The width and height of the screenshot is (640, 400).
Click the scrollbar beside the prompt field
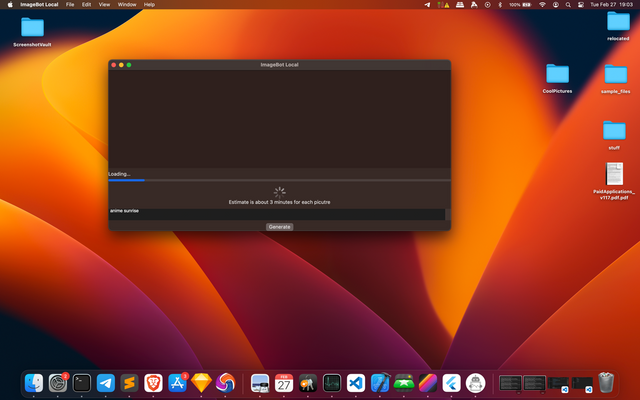(x=448, y=214)
